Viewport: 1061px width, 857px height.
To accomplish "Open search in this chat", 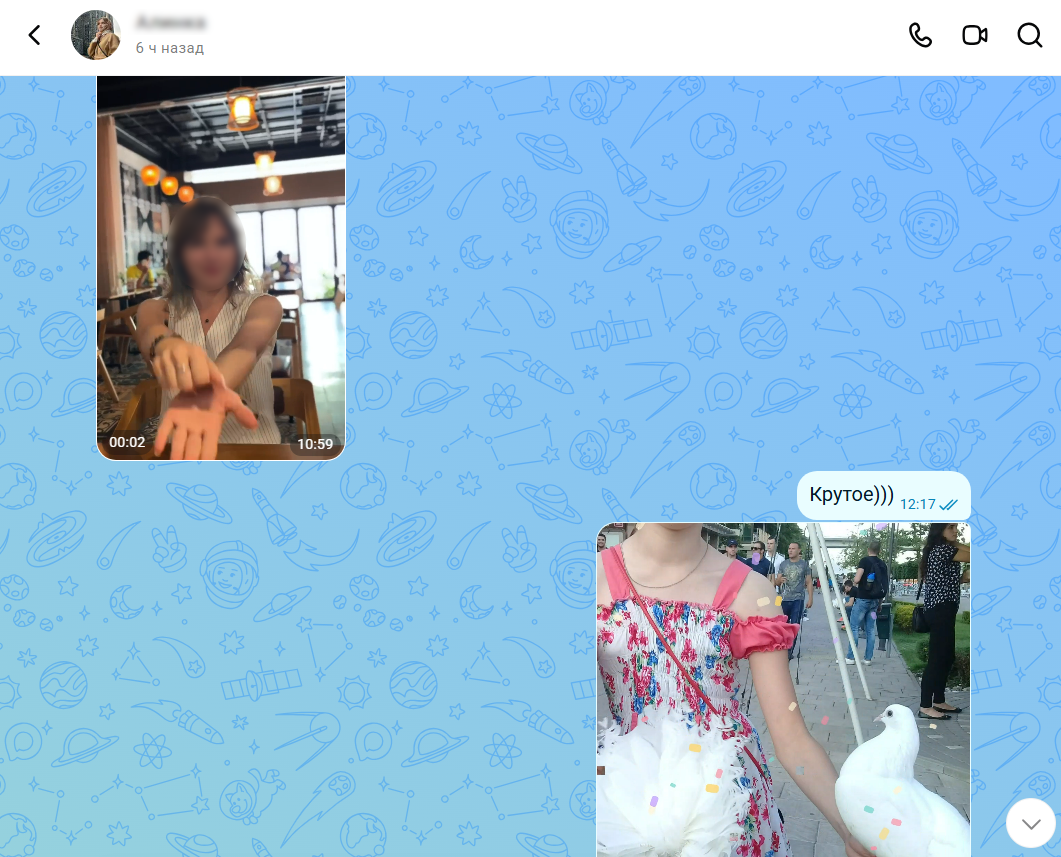I will 1030,35.
